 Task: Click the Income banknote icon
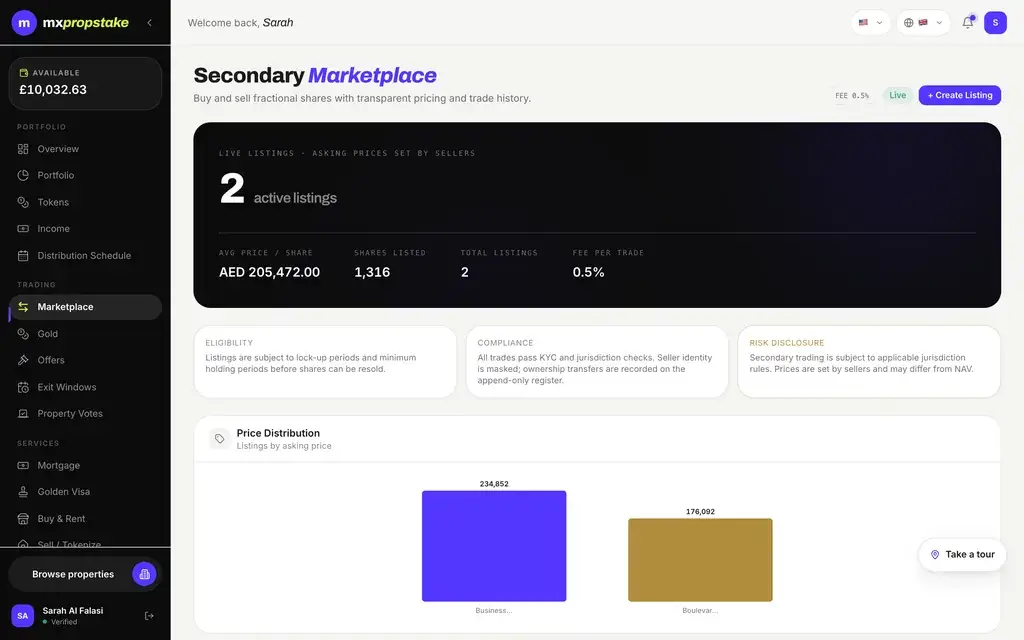click(23, 229)
